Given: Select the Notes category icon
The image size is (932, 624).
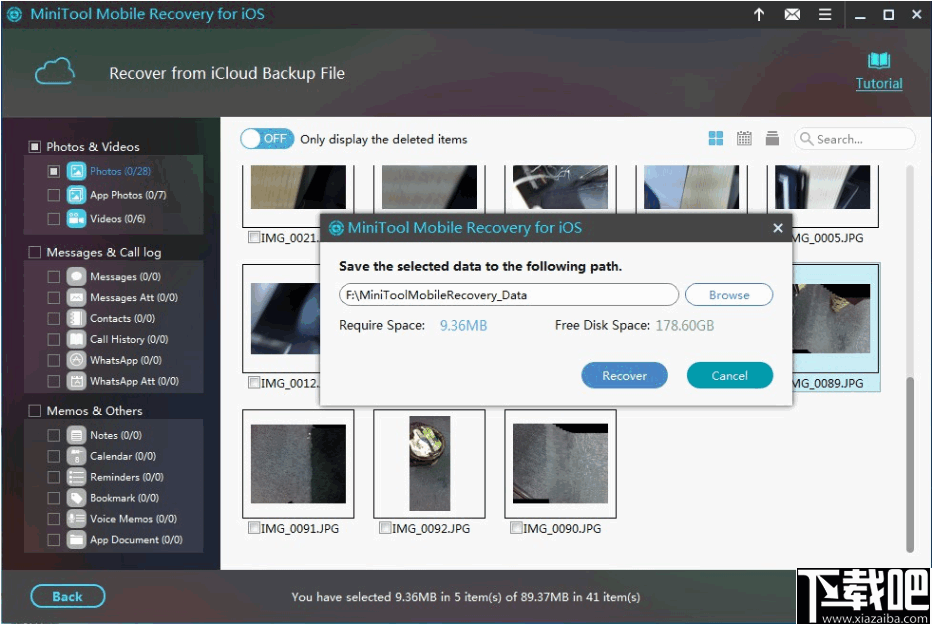Looking at the screenshot, I should coord(76,435).
